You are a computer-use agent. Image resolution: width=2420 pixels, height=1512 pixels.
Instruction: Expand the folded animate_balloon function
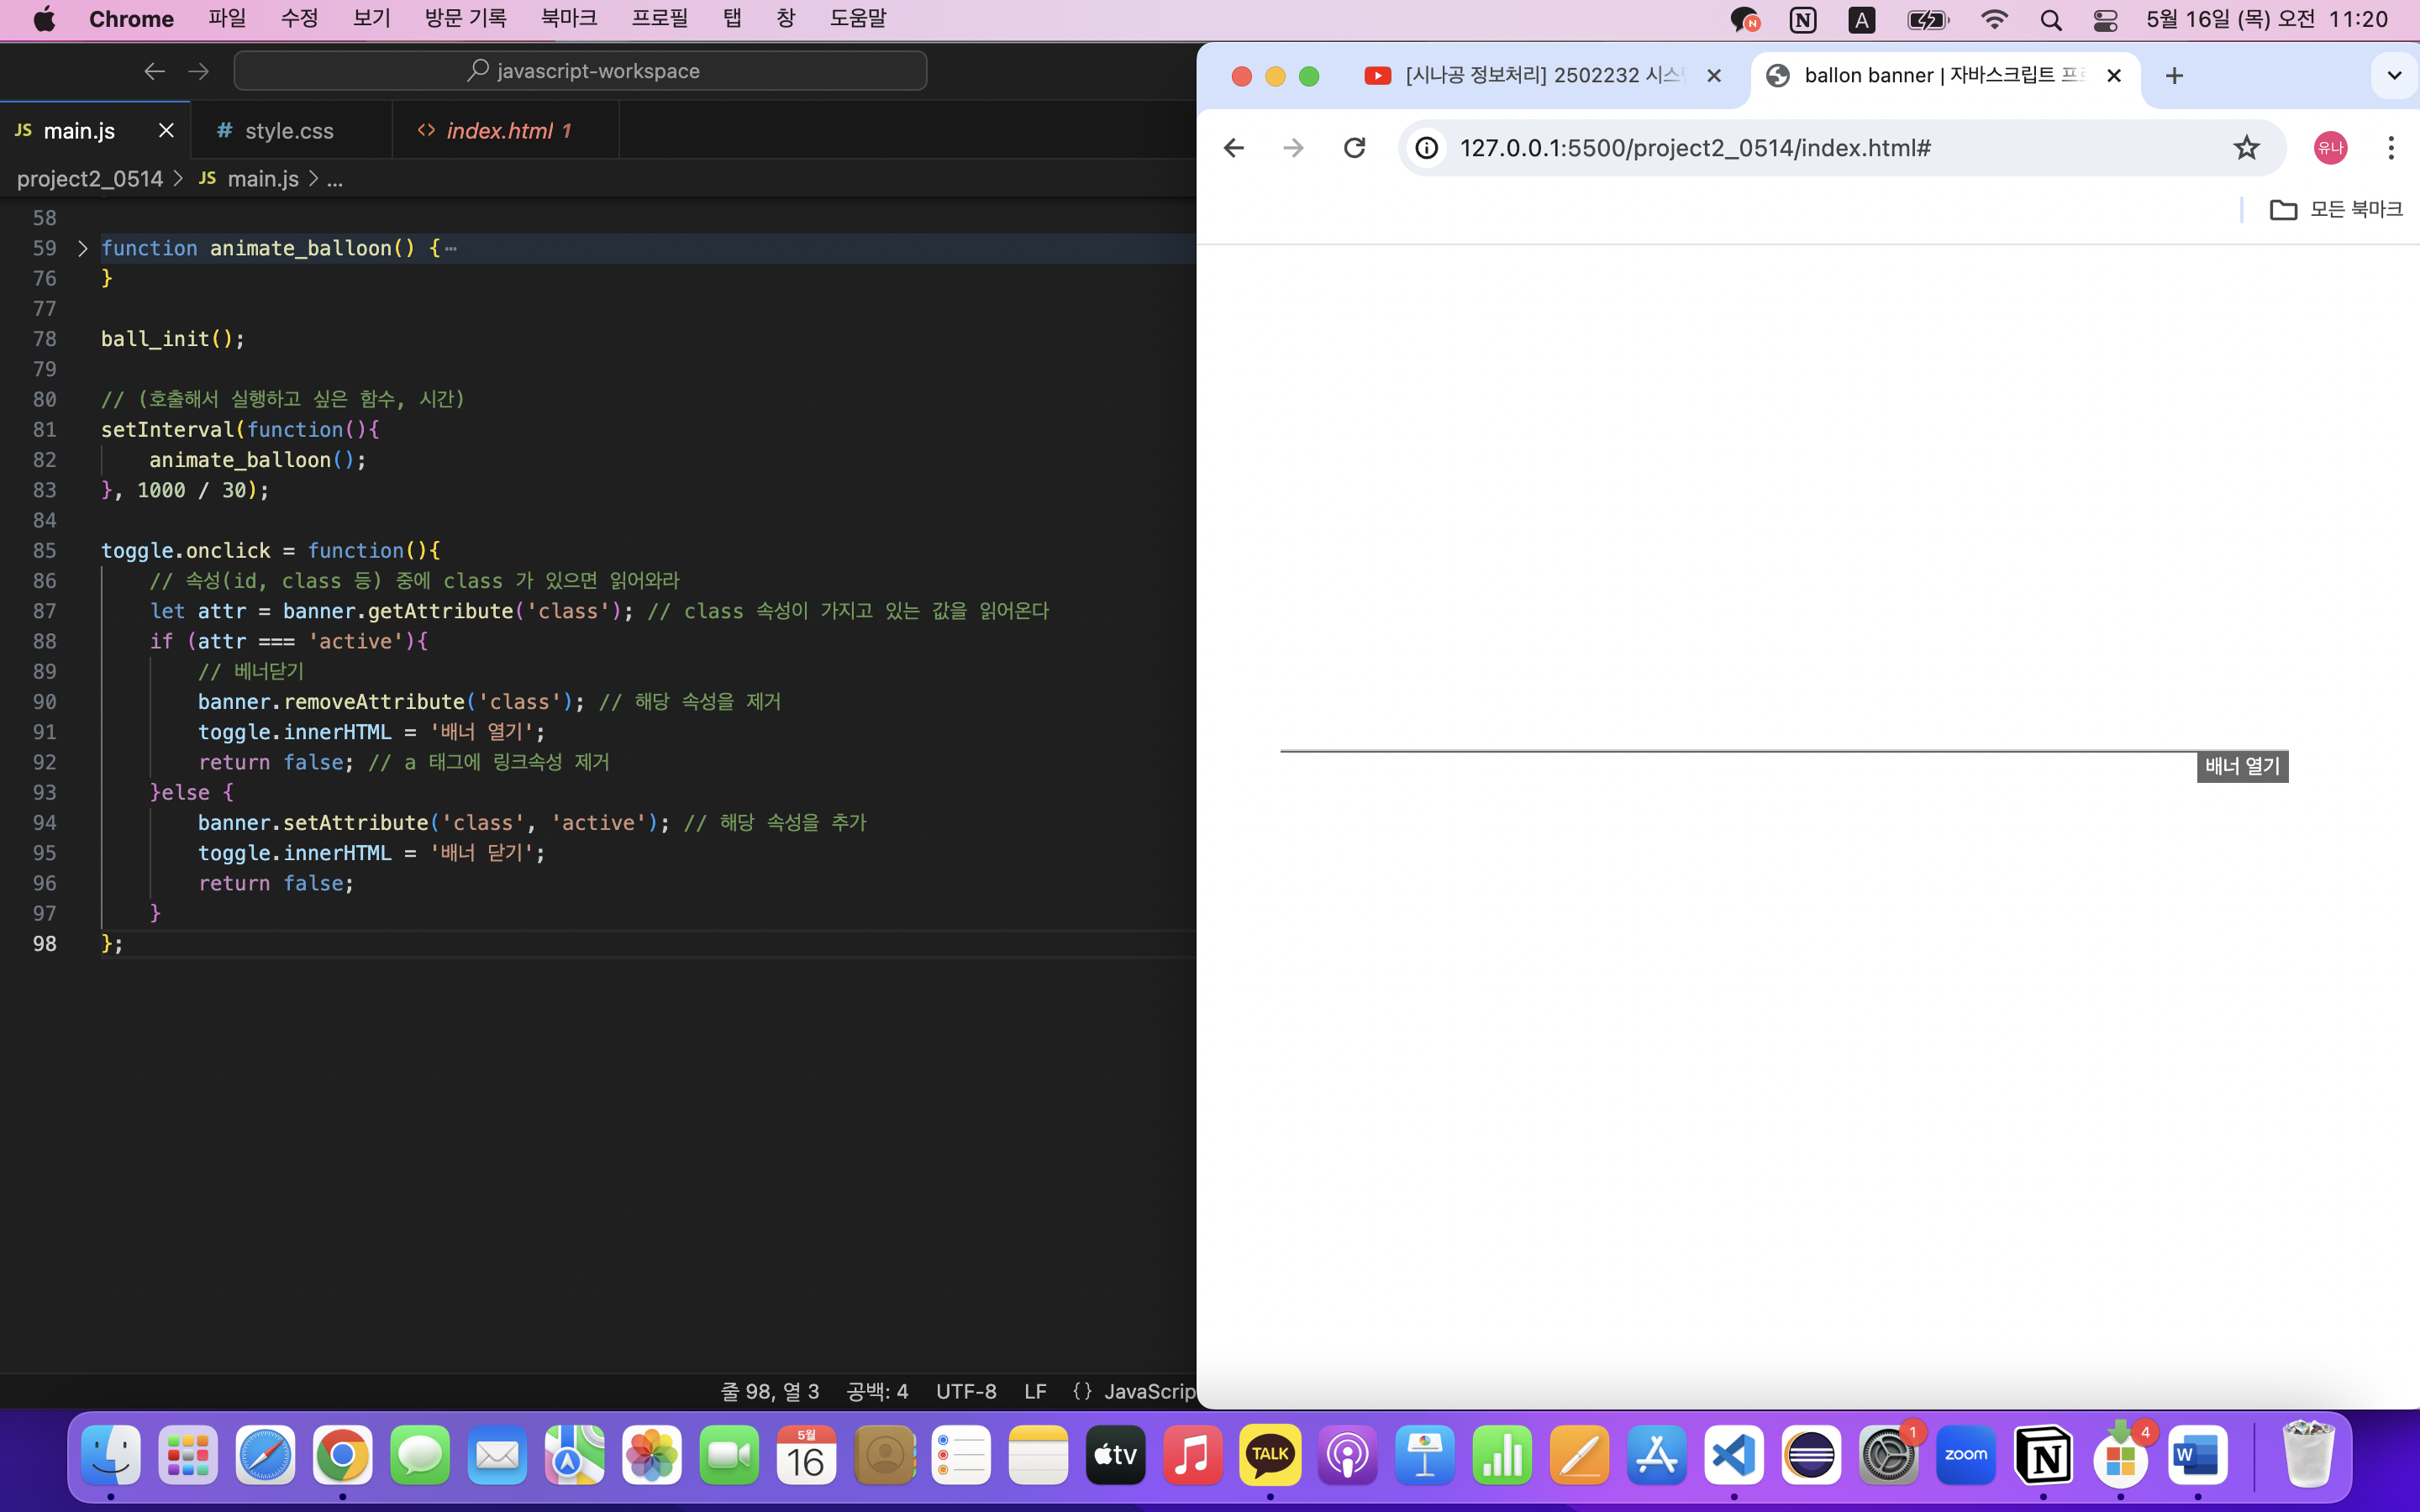click(x=83, y=248)
